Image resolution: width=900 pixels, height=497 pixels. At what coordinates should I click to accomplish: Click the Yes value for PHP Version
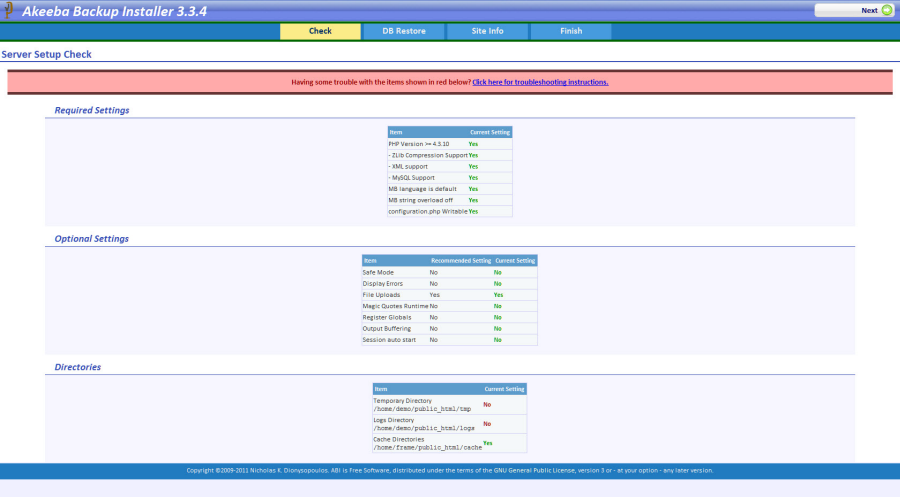473,144
